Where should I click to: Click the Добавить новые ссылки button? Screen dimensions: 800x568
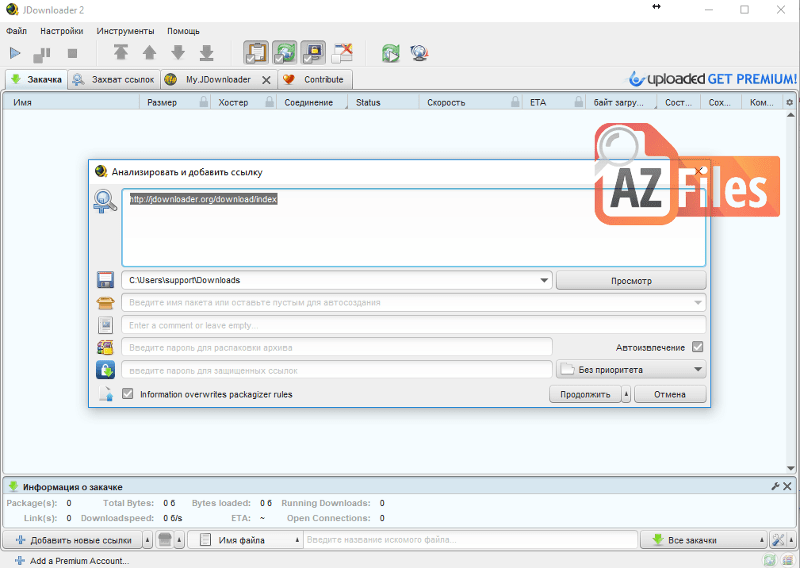click(x=73, y=540)
